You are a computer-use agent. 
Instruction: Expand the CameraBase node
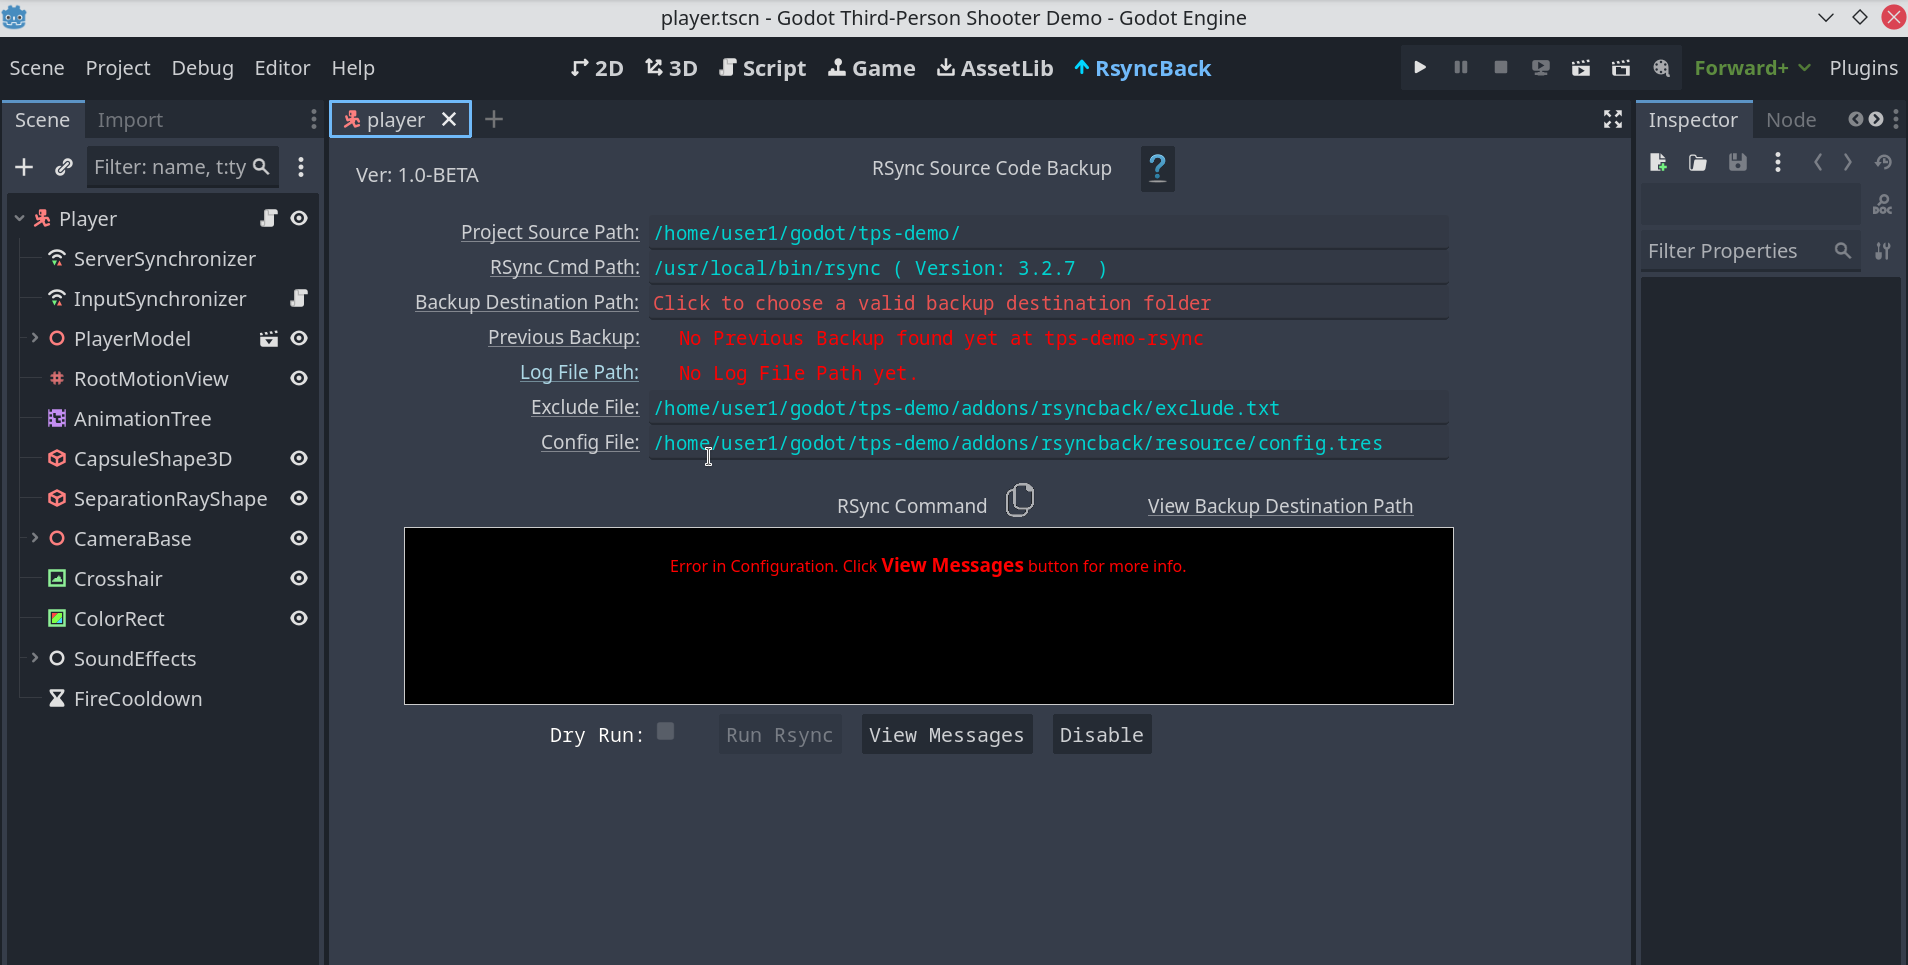[x=35, y=538]
